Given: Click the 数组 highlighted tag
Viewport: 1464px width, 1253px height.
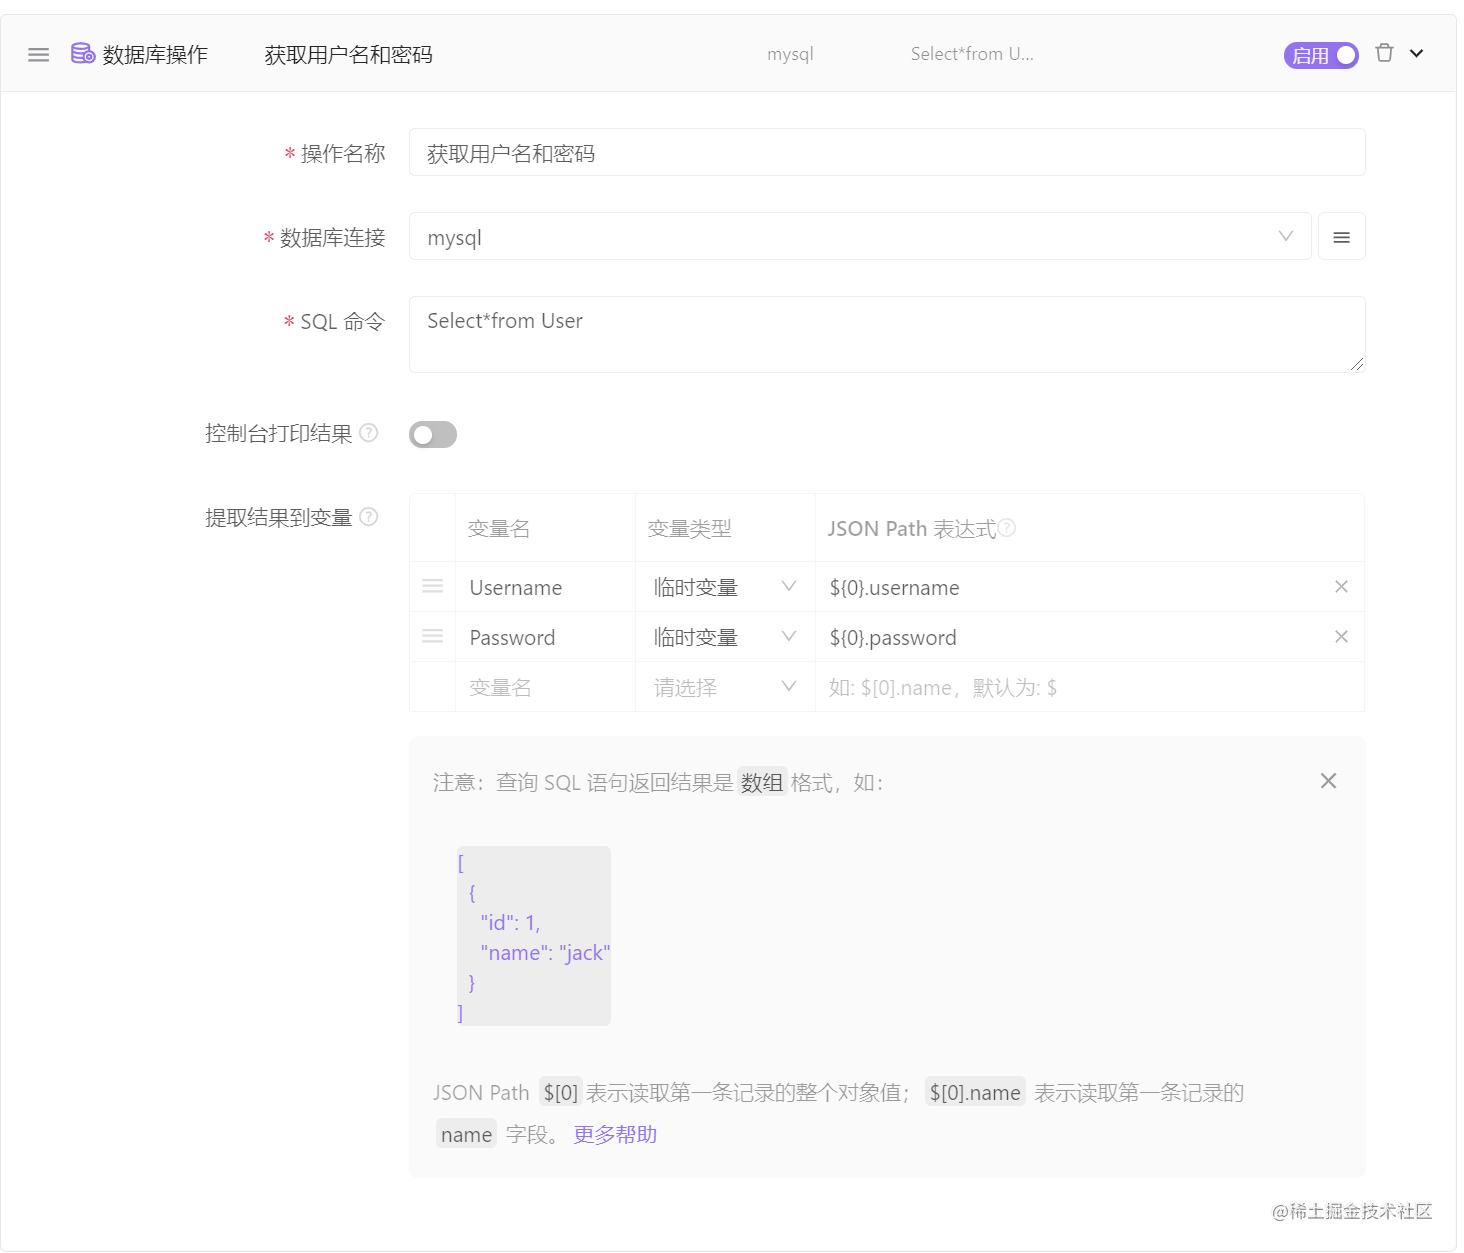Looking at the screenshot, I should pos(762,782).
